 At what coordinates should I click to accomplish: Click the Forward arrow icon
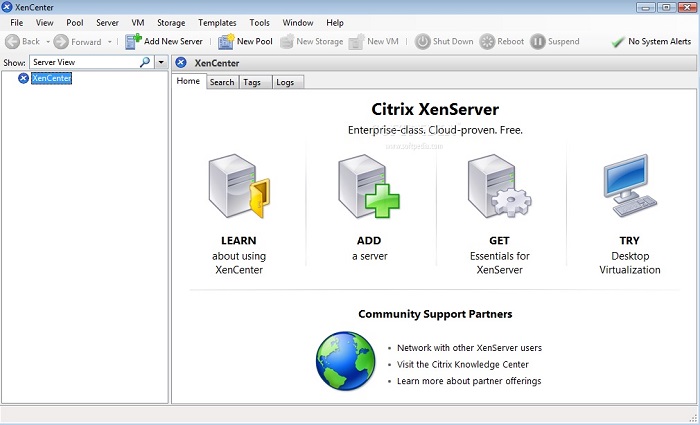click(x=61, y=42)
